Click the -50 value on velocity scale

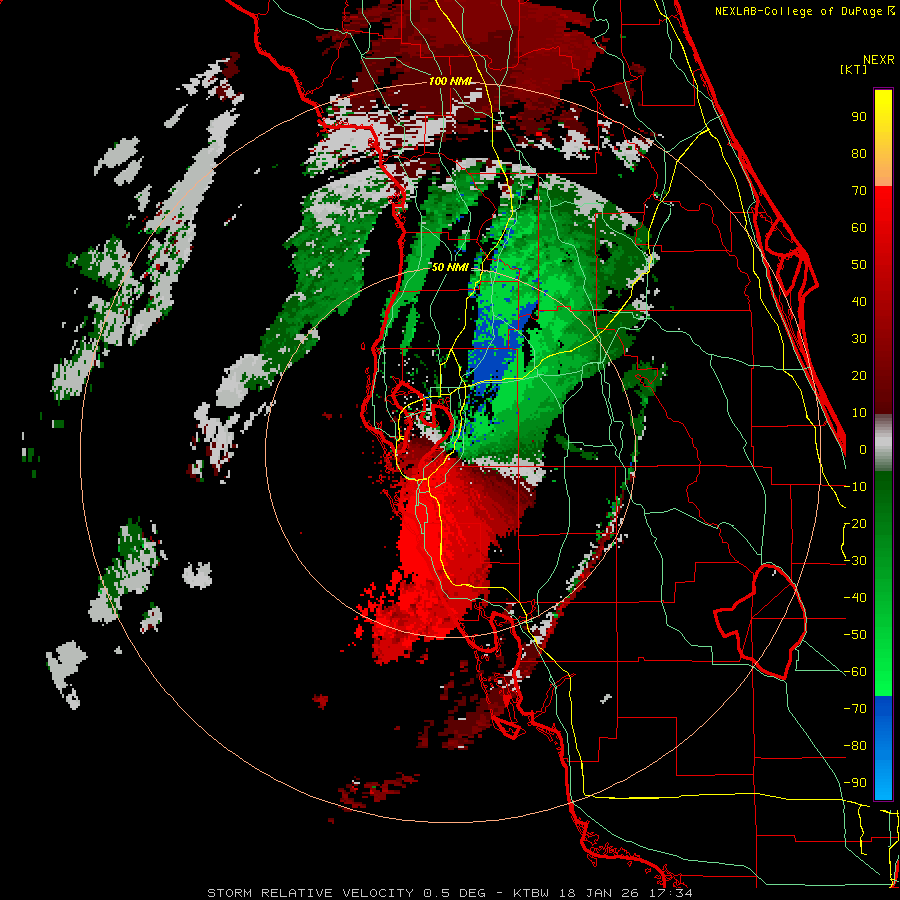[x=855, y=635]
